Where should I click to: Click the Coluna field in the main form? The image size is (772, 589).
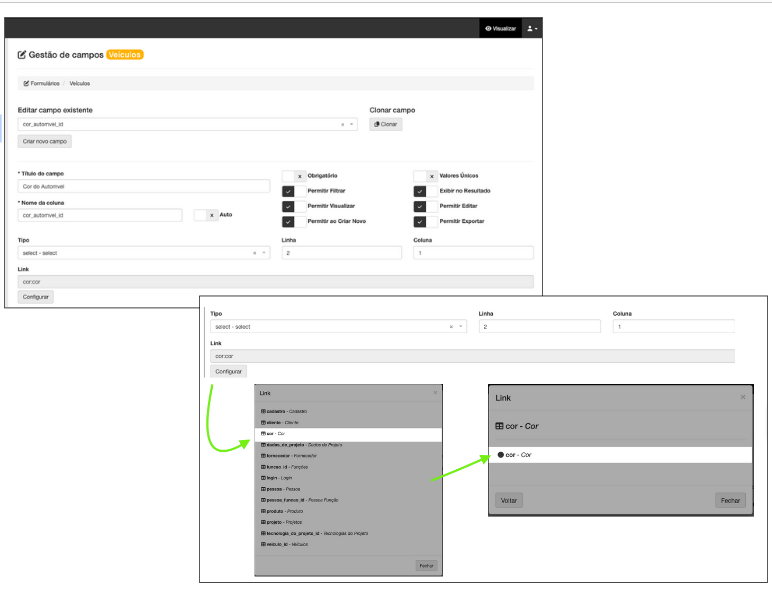[x=473, y=253]
